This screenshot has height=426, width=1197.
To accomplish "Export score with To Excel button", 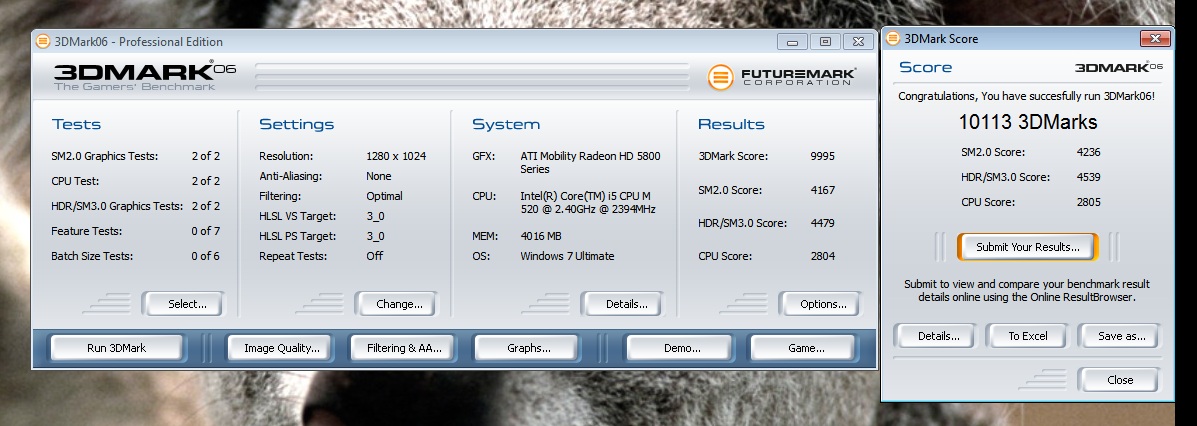I will 1027,336.
